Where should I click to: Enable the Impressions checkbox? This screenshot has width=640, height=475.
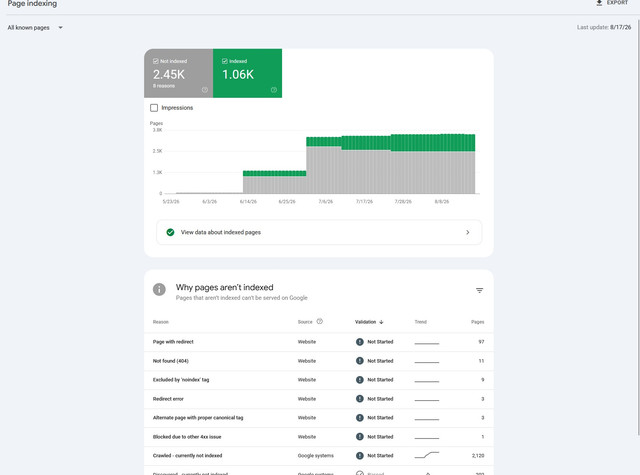pyautogui.click(x=154, y=108)
